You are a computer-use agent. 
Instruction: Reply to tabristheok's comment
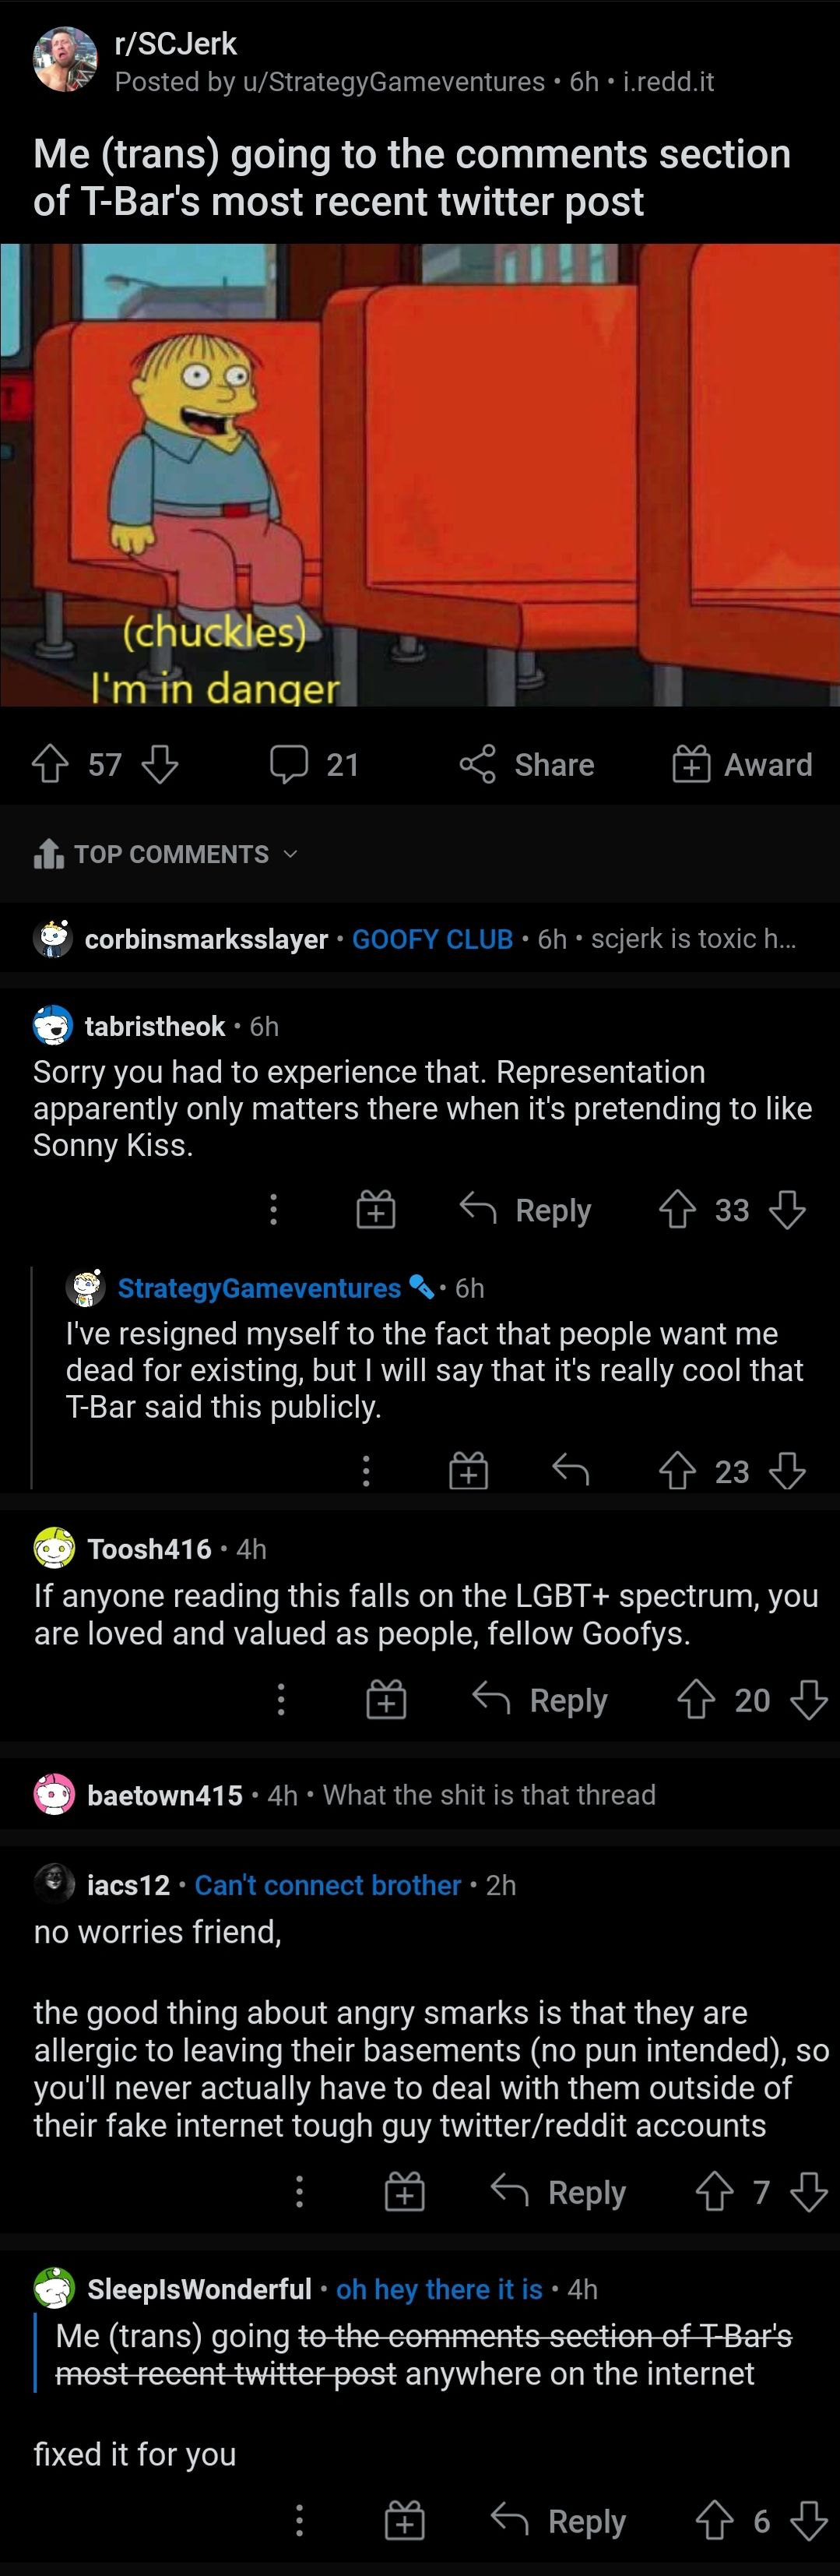[x=526, y=1210]
